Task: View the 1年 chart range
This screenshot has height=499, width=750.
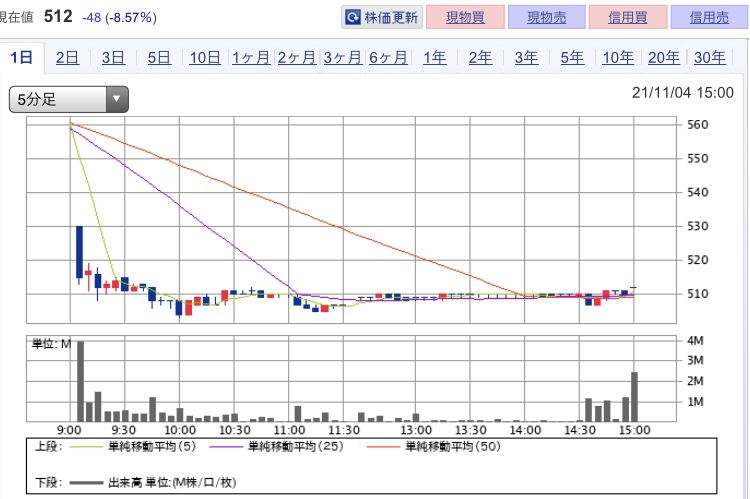Action: [x=434, y=58]
